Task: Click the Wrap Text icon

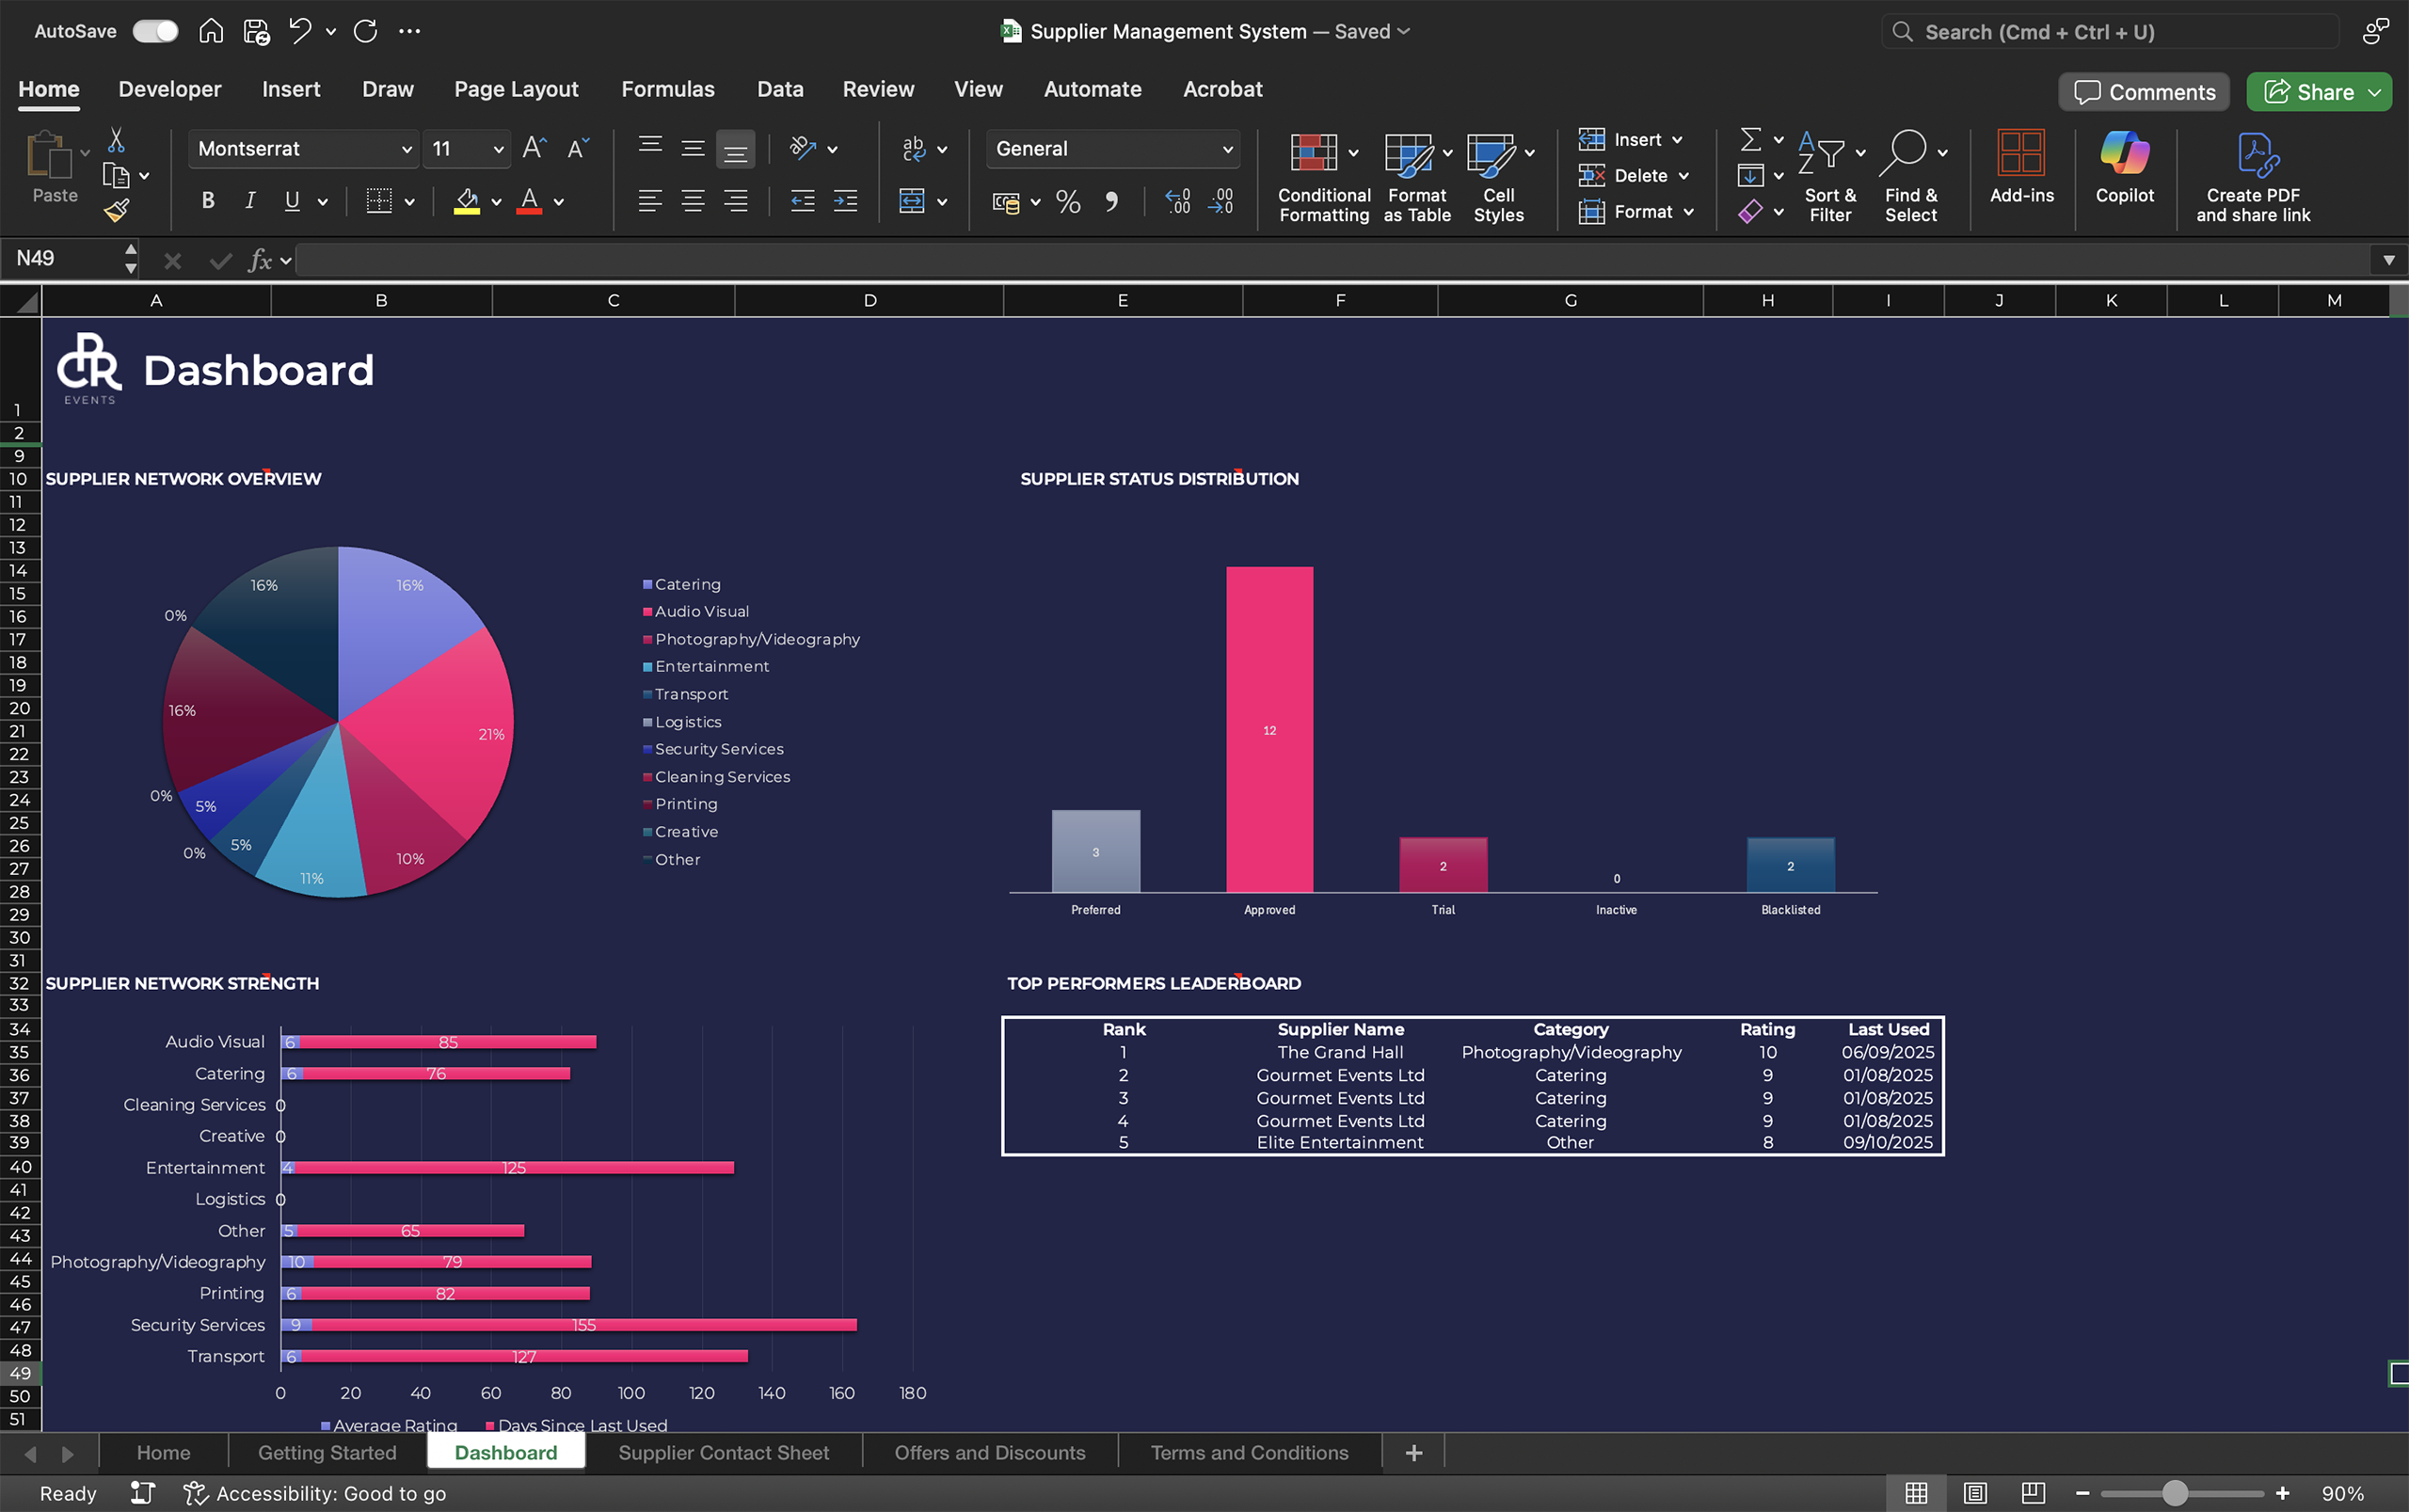Action: pos(913,148)
